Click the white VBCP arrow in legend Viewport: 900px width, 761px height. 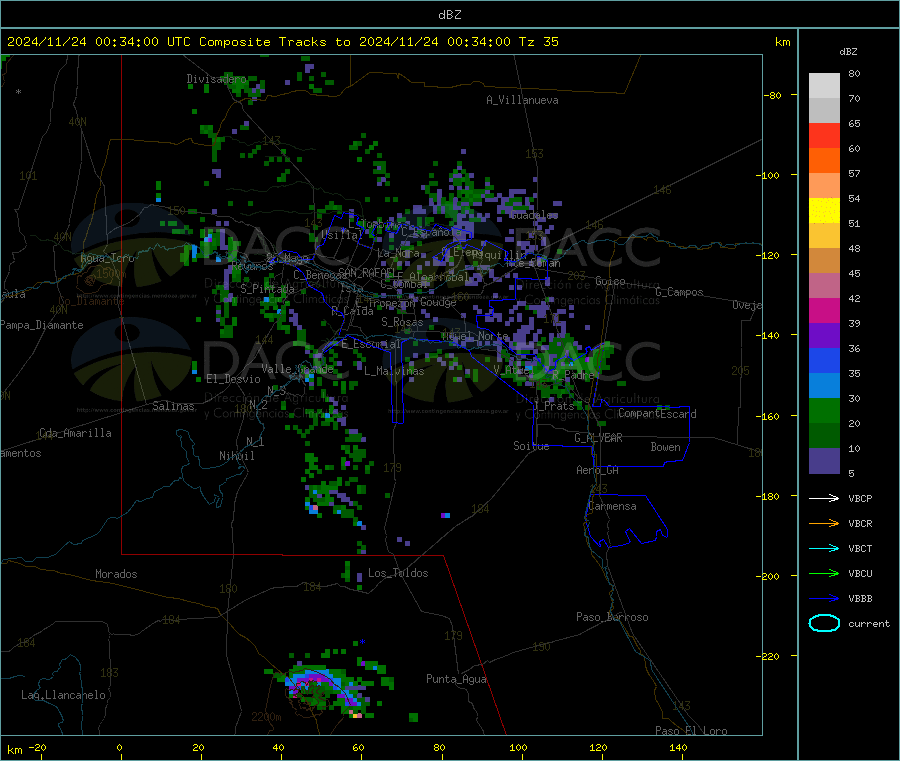(824, 498)
